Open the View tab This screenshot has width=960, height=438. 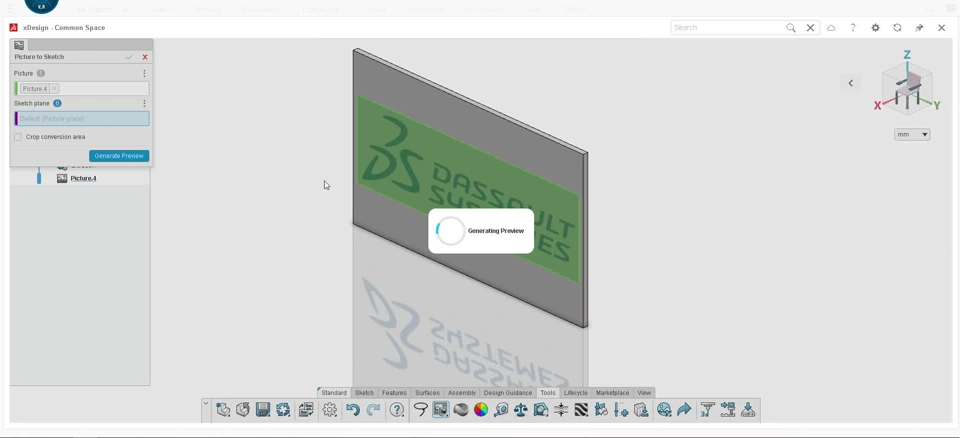pos(644,393)
